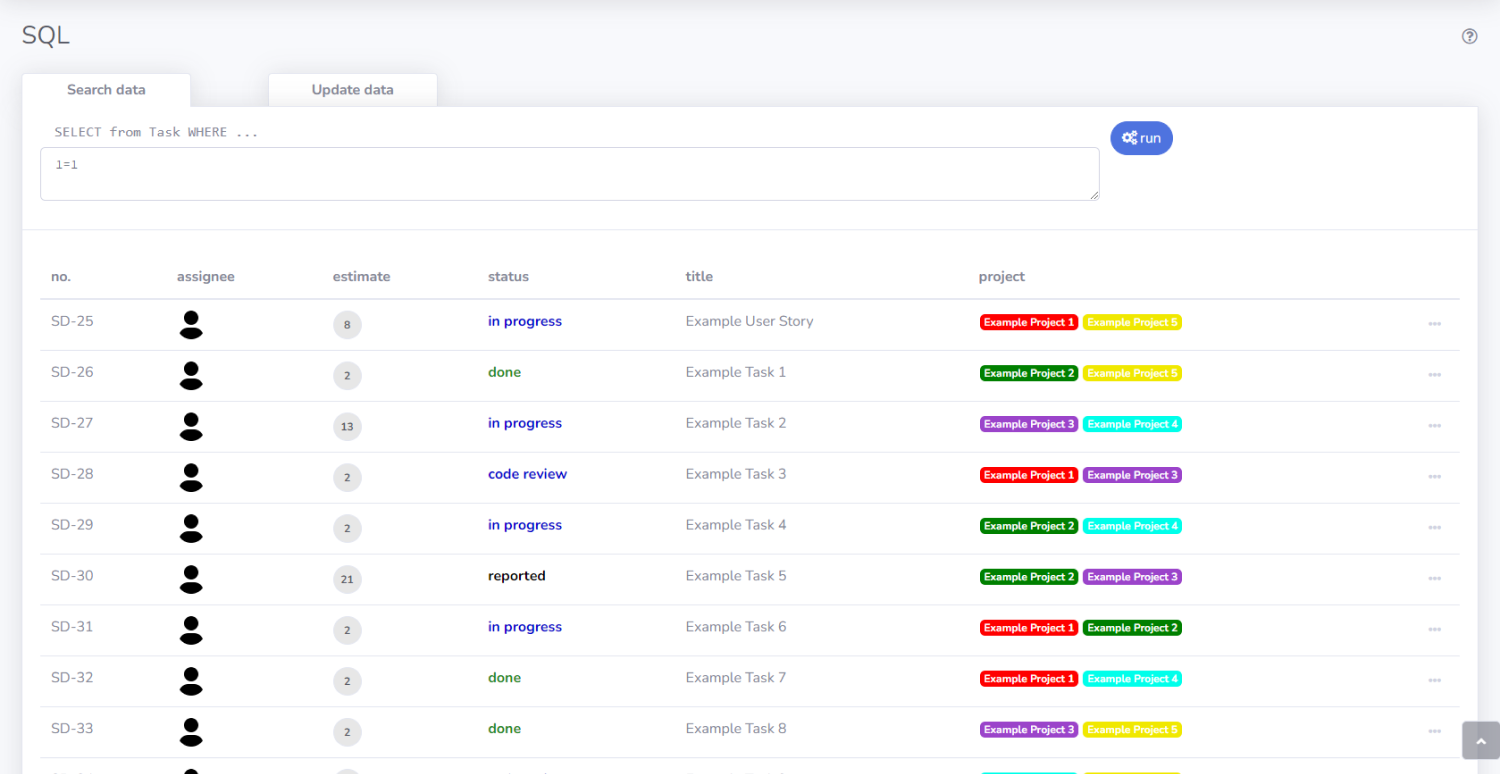Click the SQL page heading
Screen dimensions: 1500x774
click(x=46, y=36)
